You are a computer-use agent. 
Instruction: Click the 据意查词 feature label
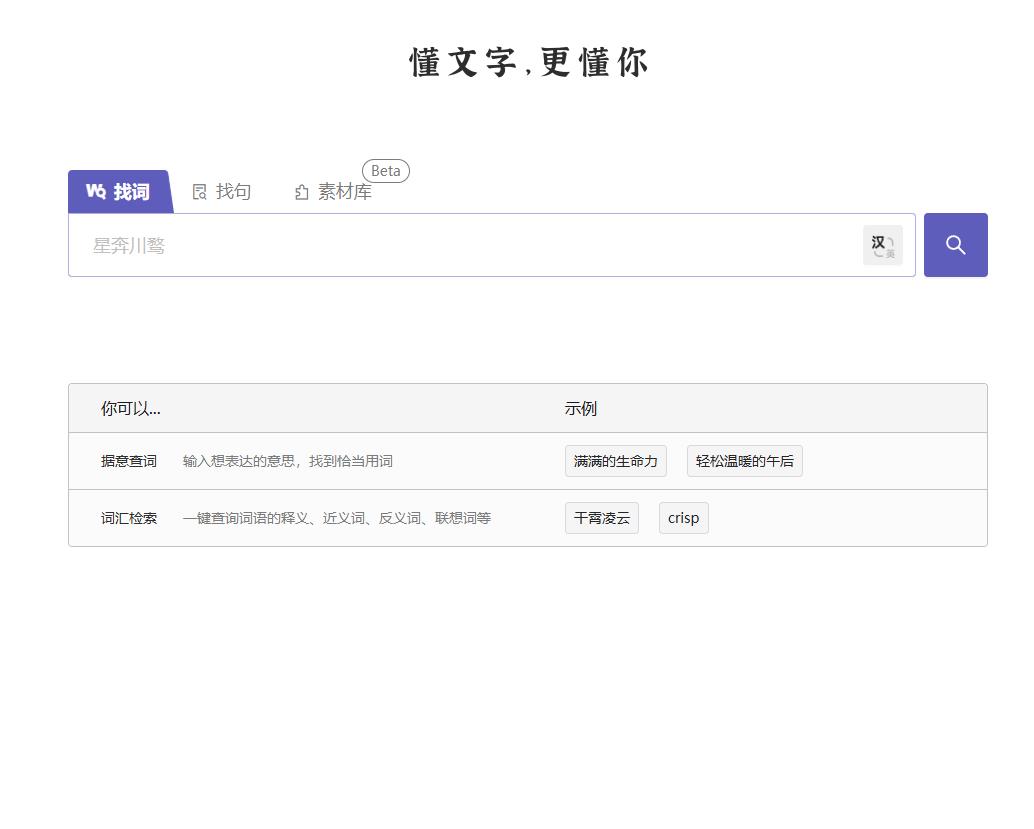coord(128,461)
